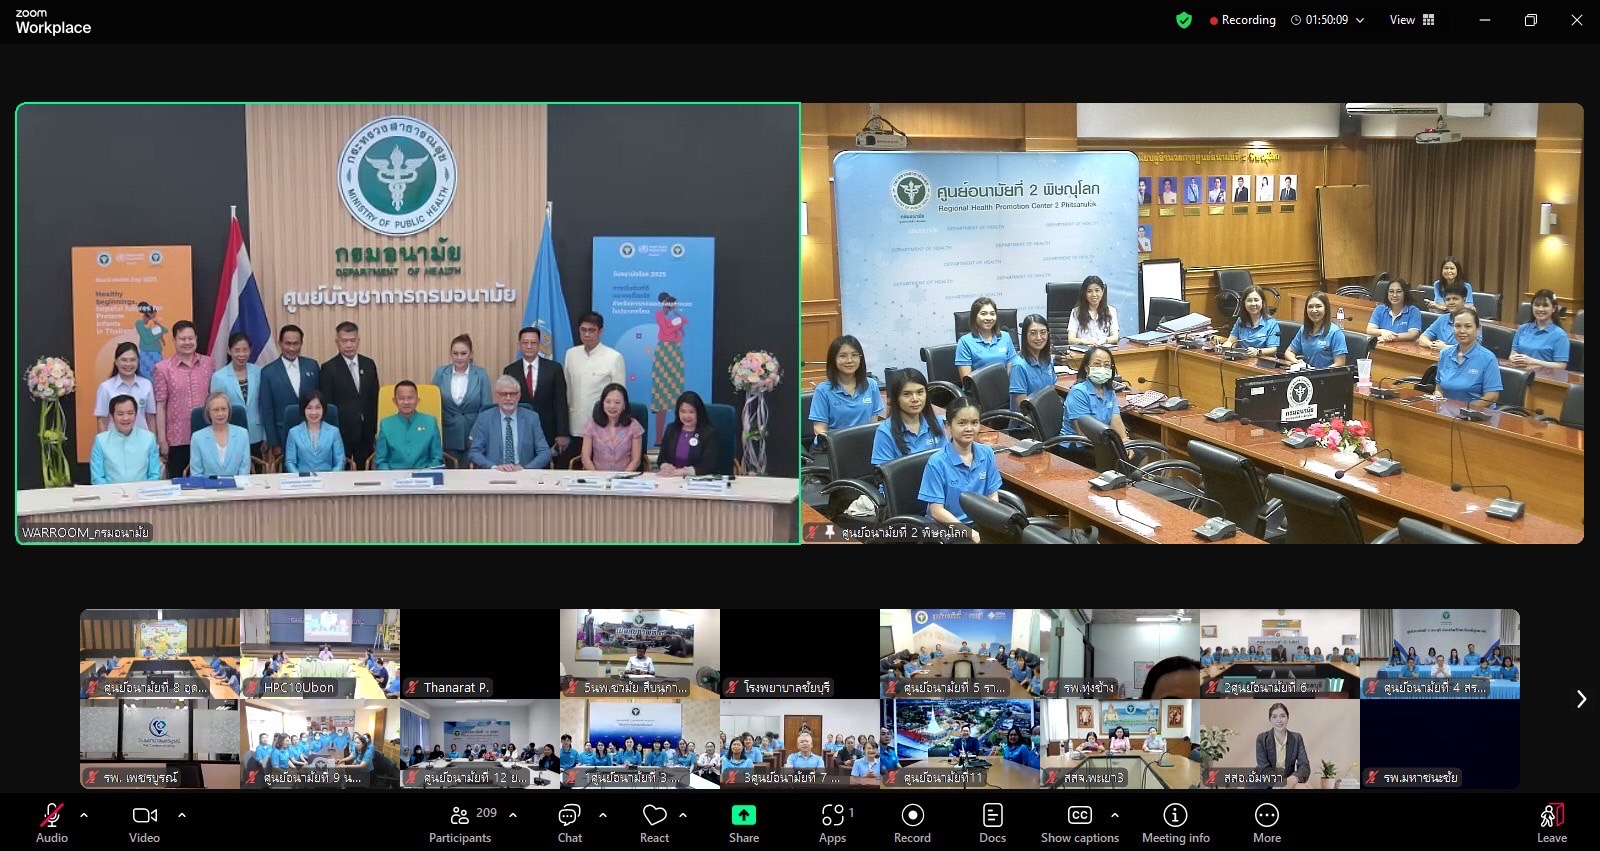This screenshot has height=851, width=1600.
Task: Select the pinned ศูนย์อนามัยที่ 2 พิษณุโลก video
Action: tap(1192, 324)
